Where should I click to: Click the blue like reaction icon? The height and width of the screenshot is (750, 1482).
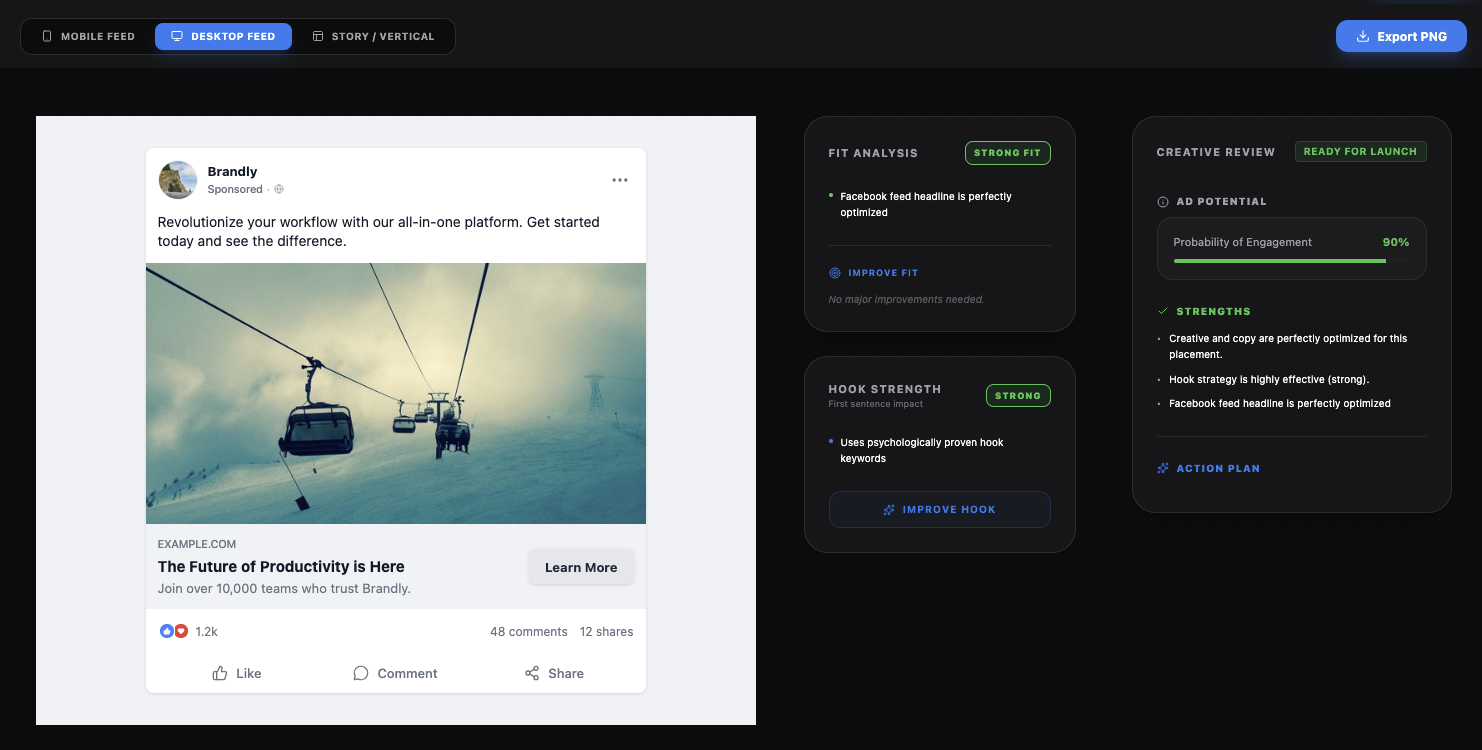tap(167, 631)
